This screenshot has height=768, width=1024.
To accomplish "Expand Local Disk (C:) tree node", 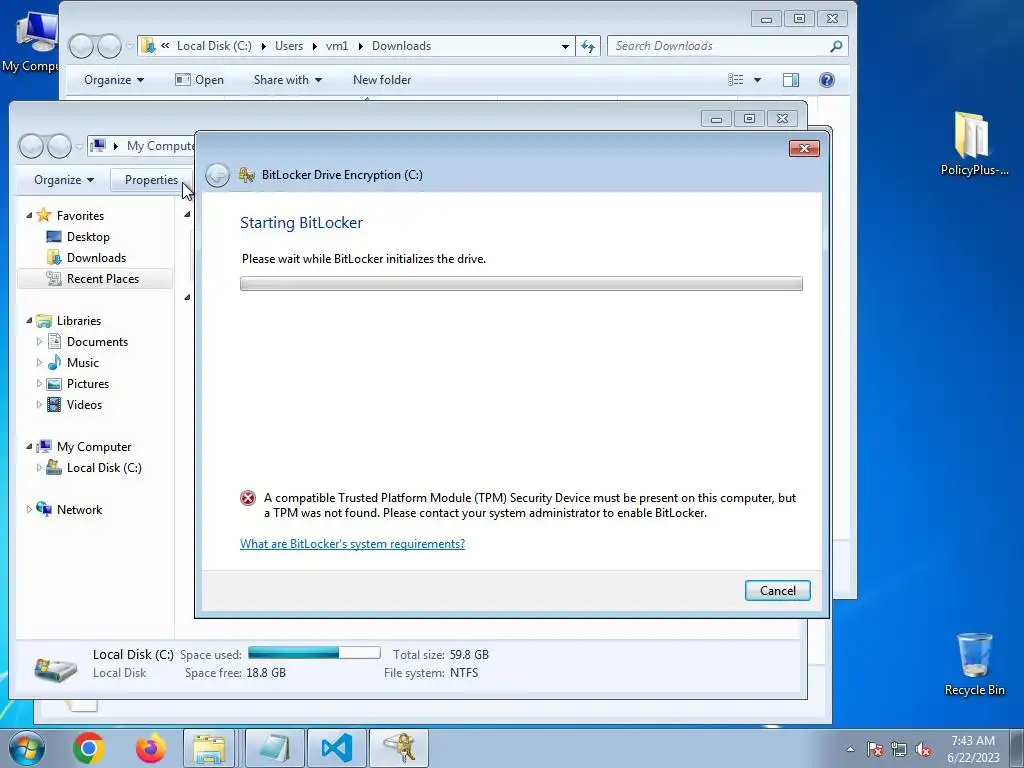I will [x=39, y=468].
